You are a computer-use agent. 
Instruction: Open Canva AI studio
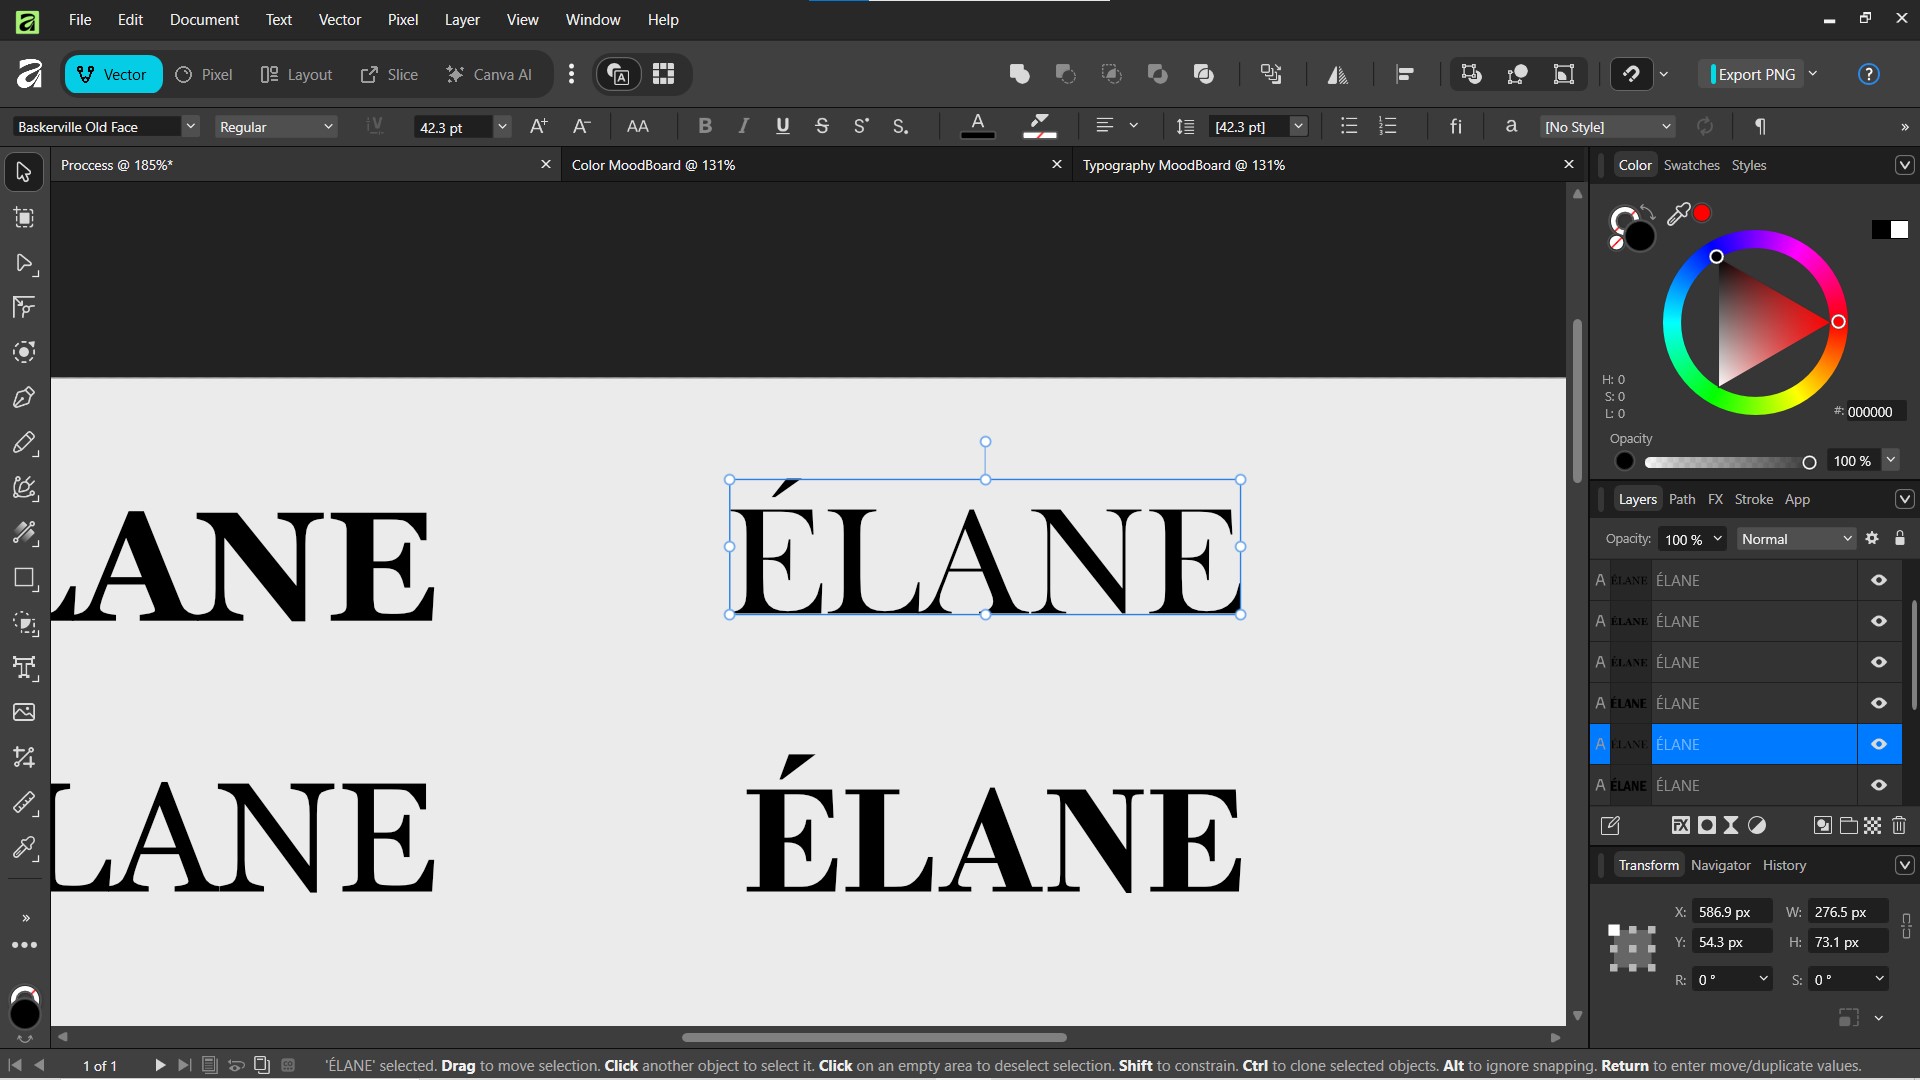coord(489,74)
